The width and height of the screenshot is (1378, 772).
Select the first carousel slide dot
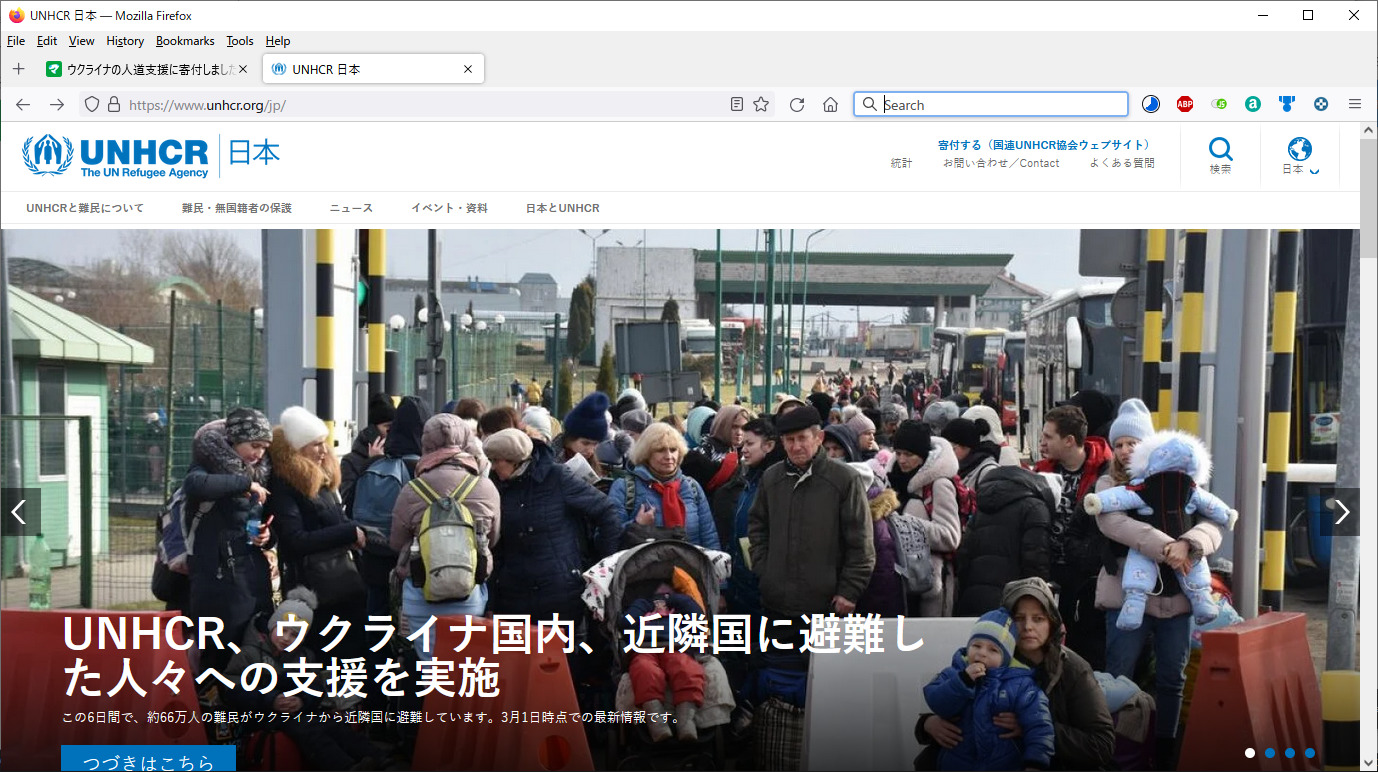pos(1250,753)
